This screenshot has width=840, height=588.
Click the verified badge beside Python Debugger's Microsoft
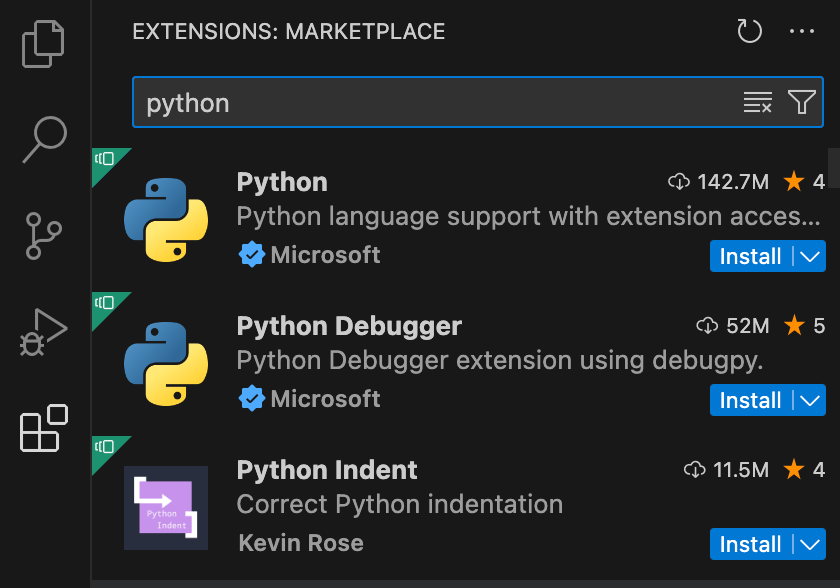pos(251,398)
